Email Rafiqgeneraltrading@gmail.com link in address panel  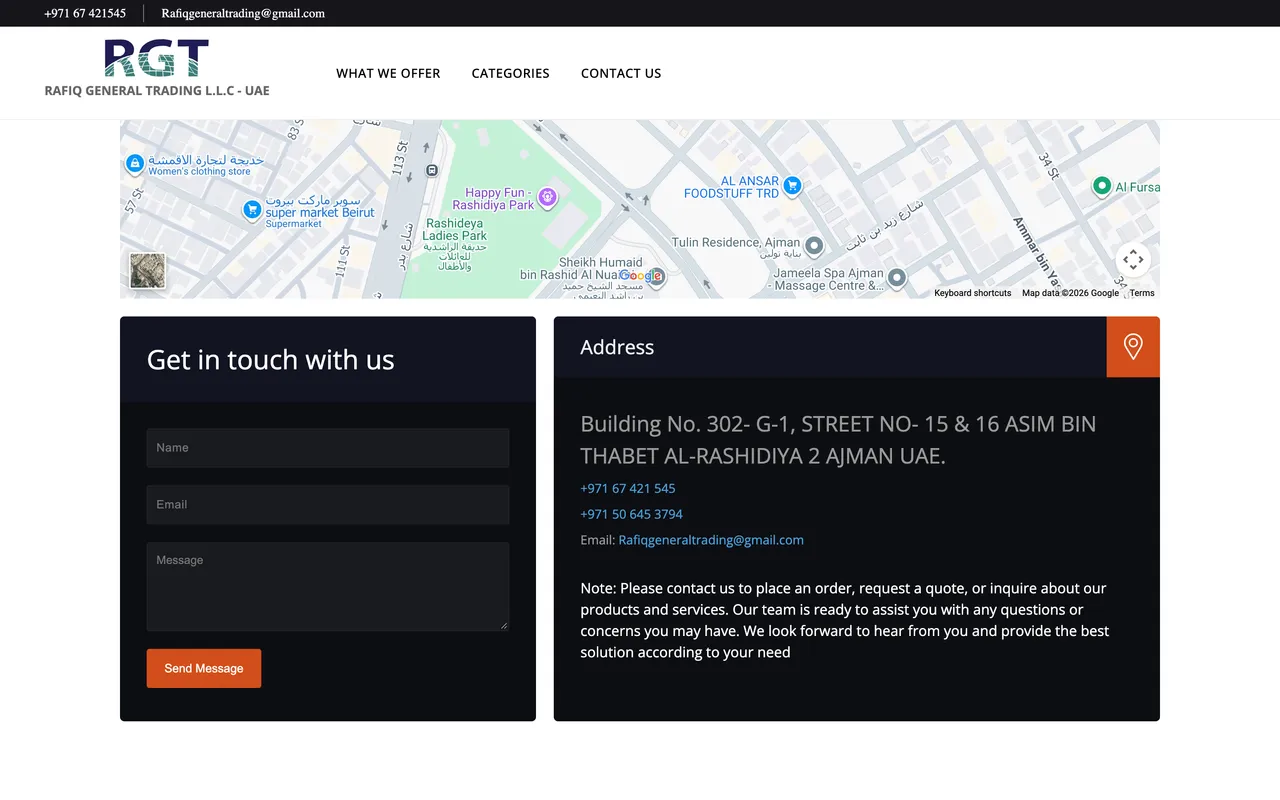pyautogui.click(x=711, y=540)
